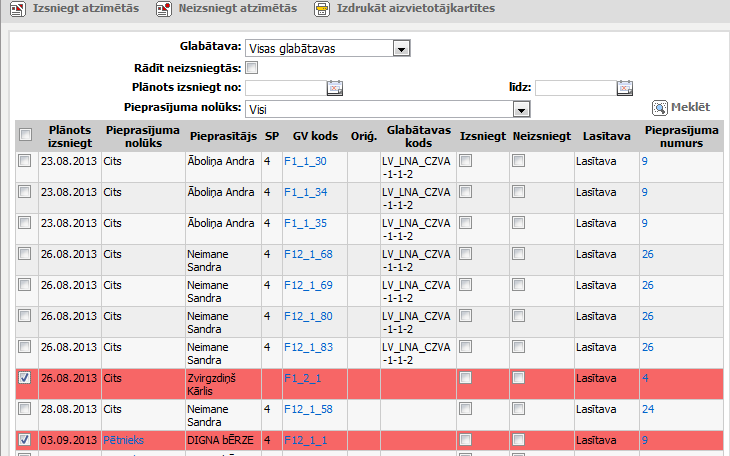The image size is (730, 456).
Task: Click the printer icon for Izdrukāt aizvietotājkartites
Action: click(x=321, y=9)
